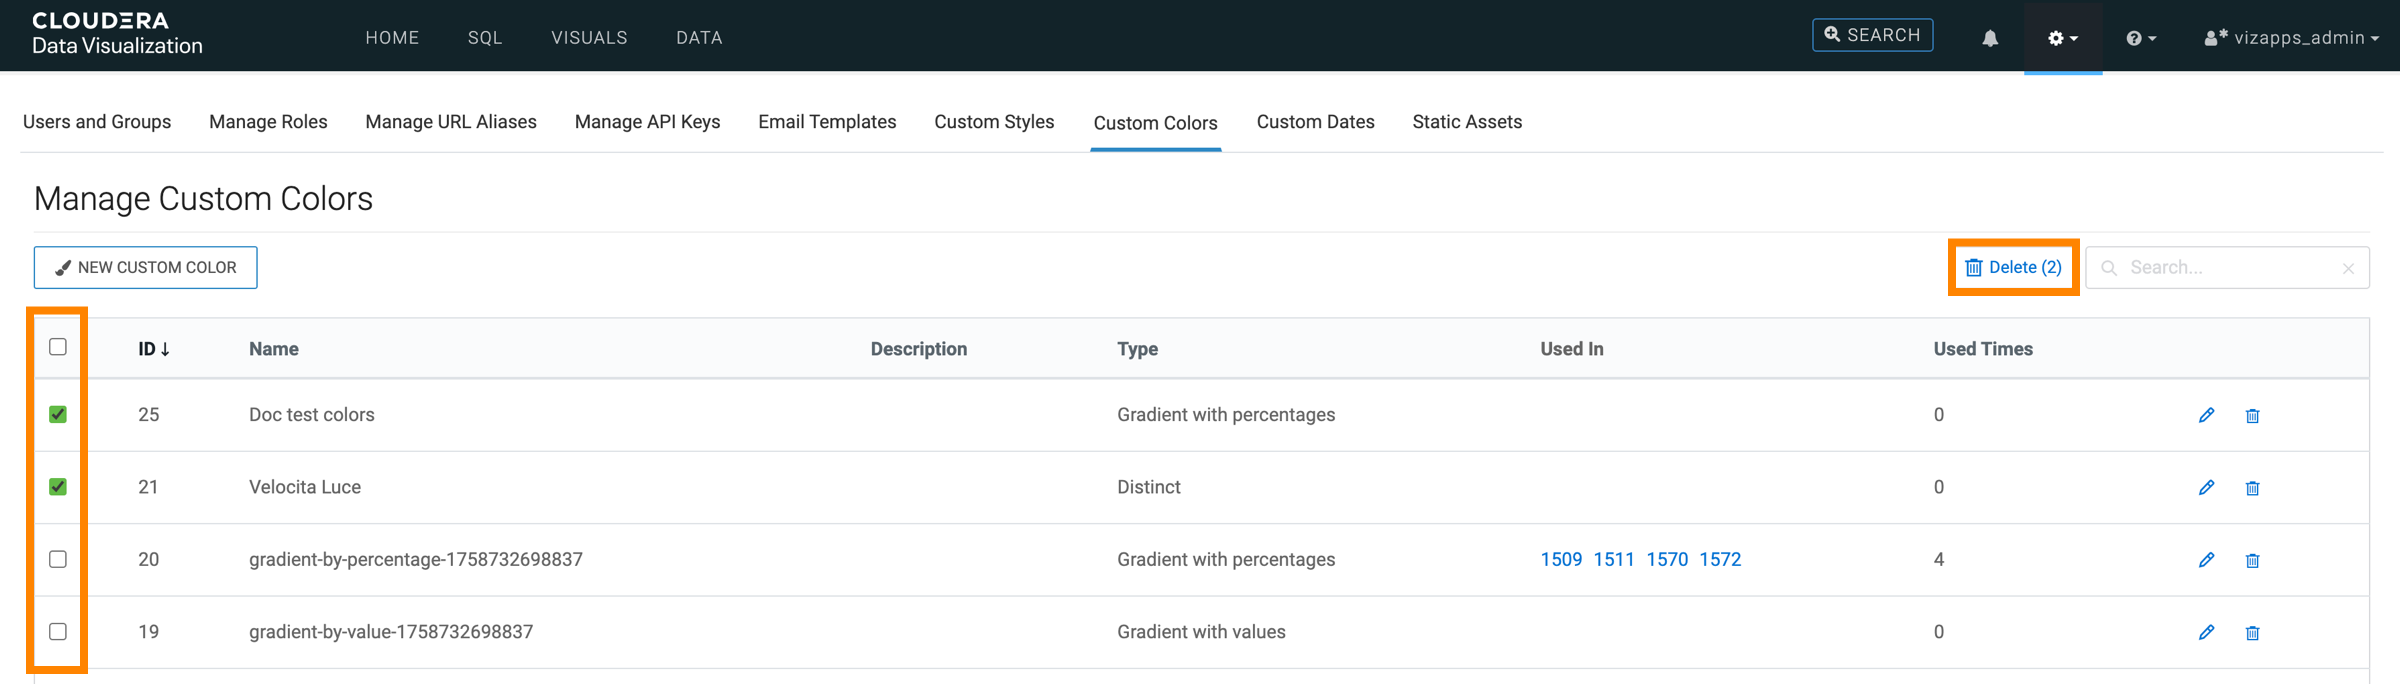Select the gradient-by-percentage row checkbox
Viewport: 2400px width, 684px height.
coord(58,559)
